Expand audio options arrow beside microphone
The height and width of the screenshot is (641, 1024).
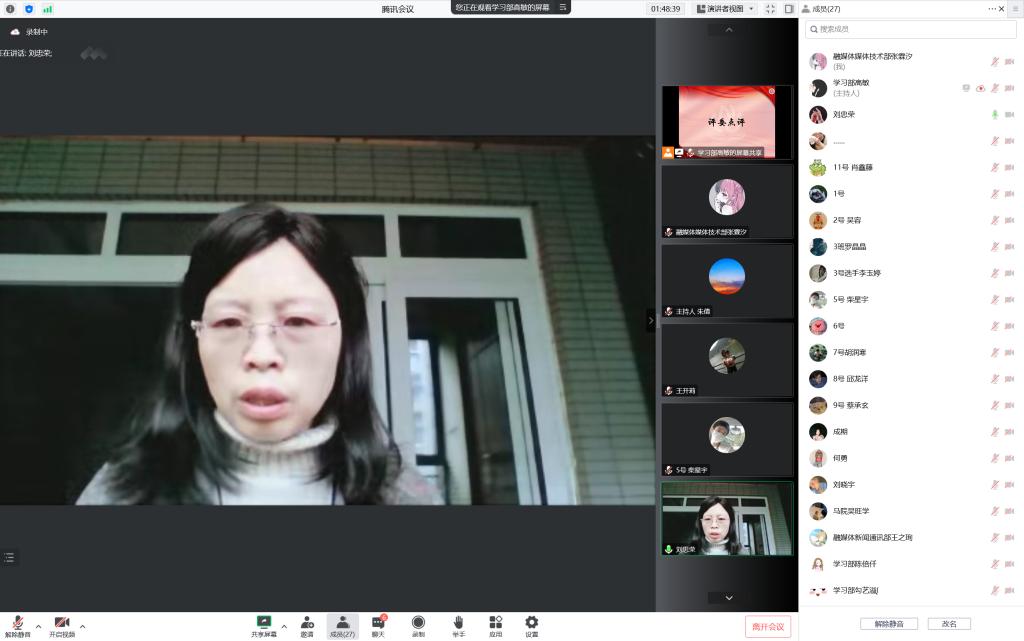tap(38, 626)
